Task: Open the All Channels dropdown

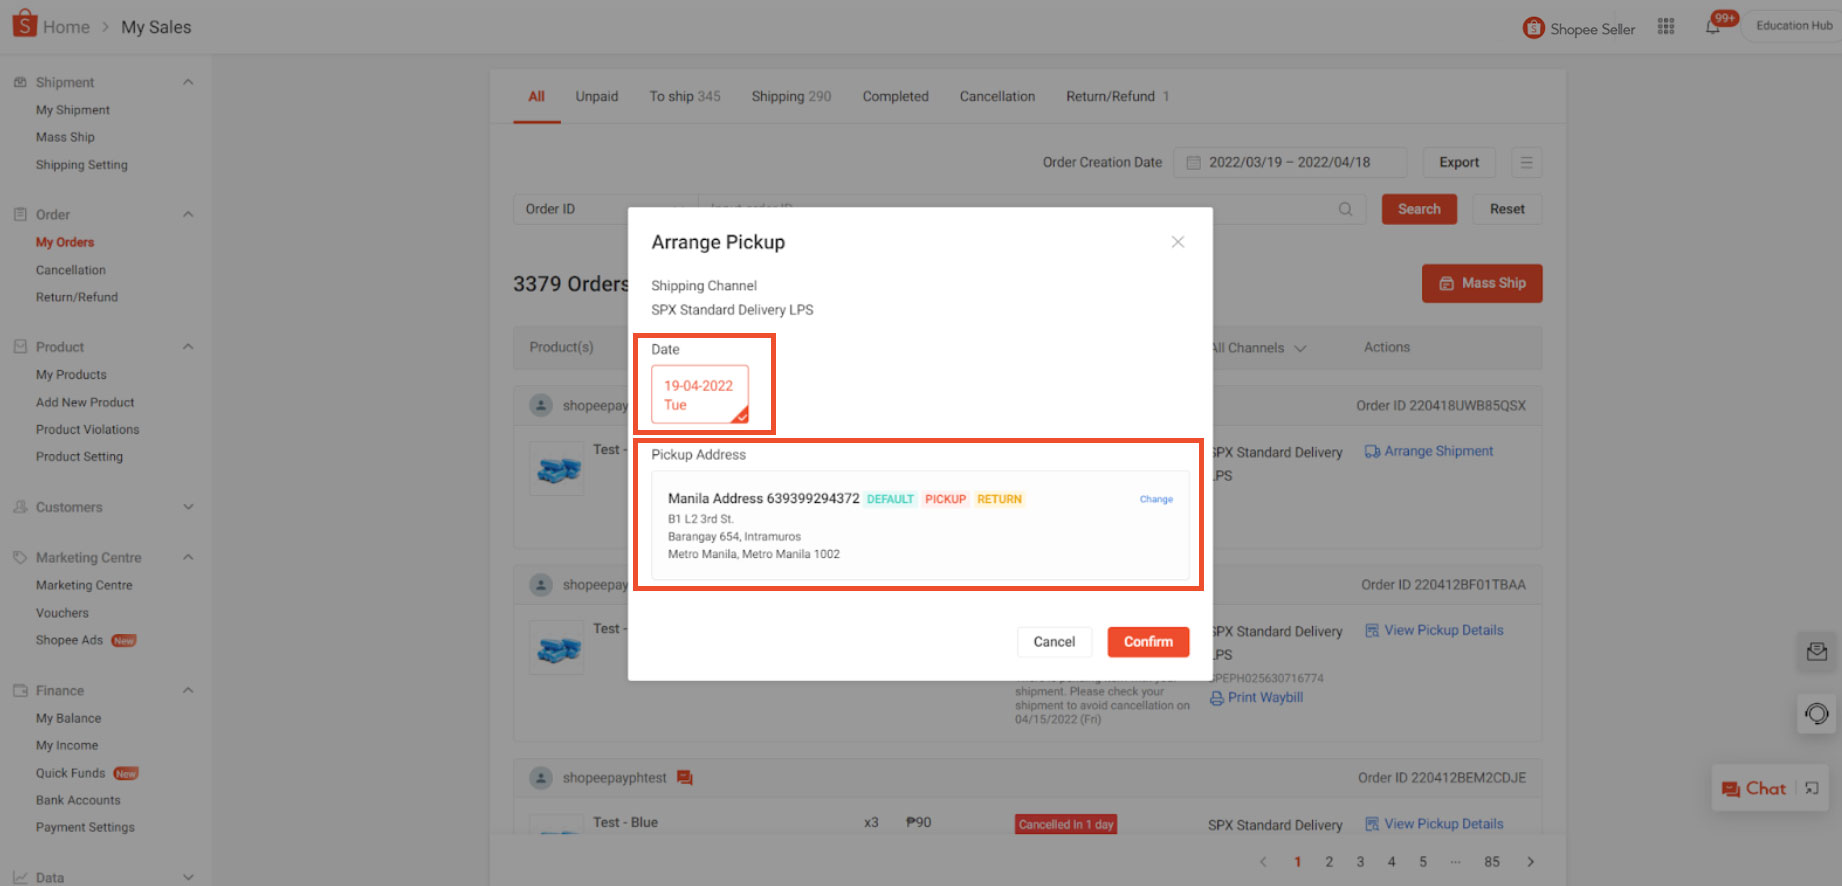Action: [x=1258, y=348]
